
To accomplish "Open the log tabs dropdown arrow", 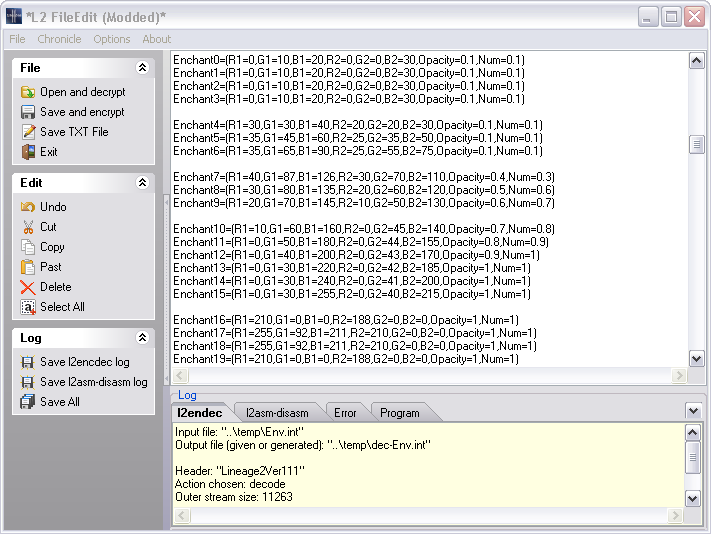I will coord(693,411).
